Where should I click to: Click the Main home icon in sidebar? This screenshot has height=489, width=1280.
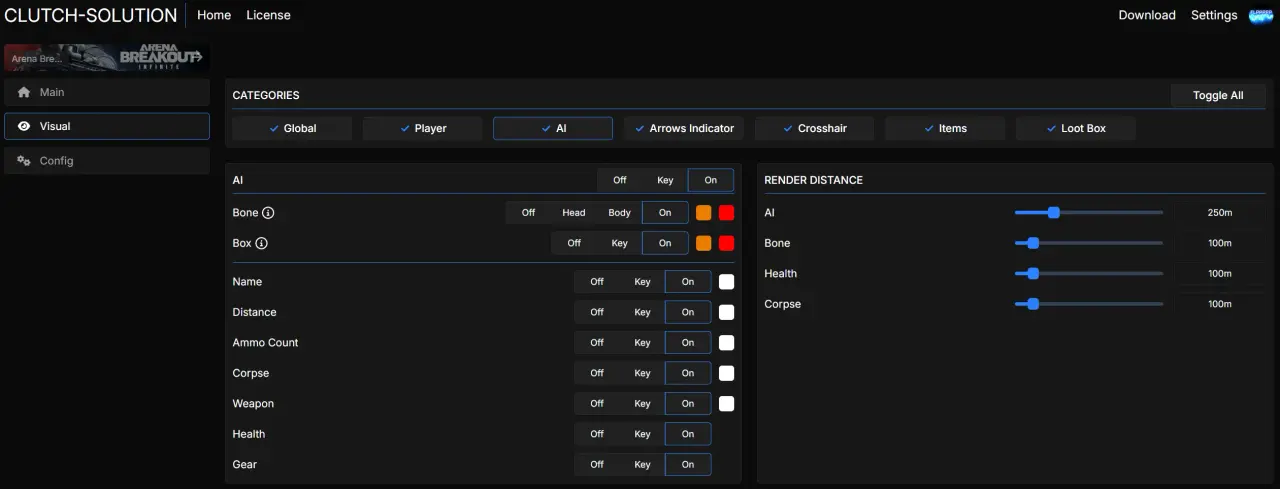(x=24, y=92)
